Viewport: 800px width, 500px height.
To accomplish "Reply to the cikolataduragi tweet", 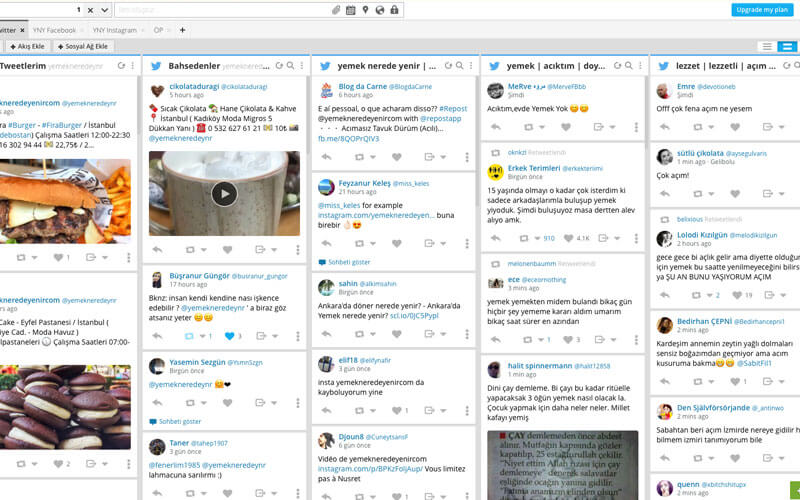I will tap(157, 249).
